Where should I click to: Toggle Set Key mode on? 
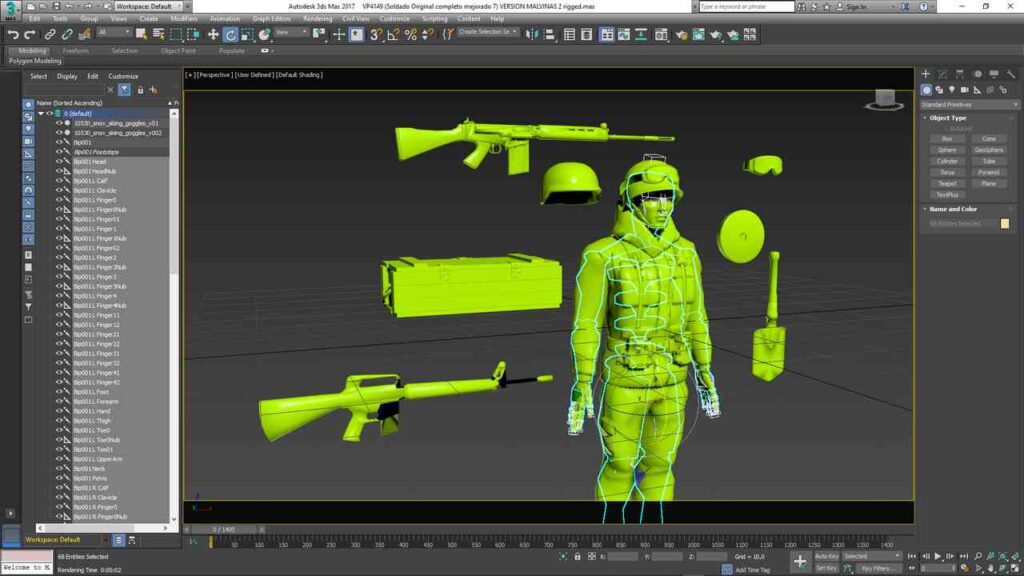point(827,568)
